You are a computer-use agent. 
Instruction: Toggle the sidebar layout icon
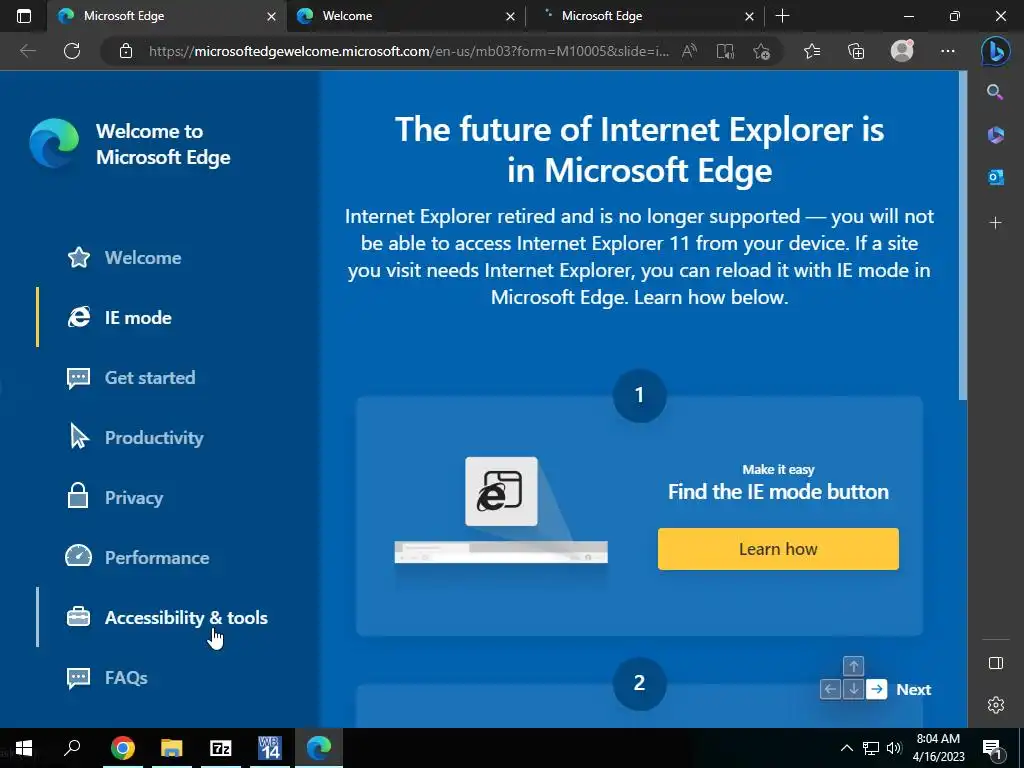(996, 664)
